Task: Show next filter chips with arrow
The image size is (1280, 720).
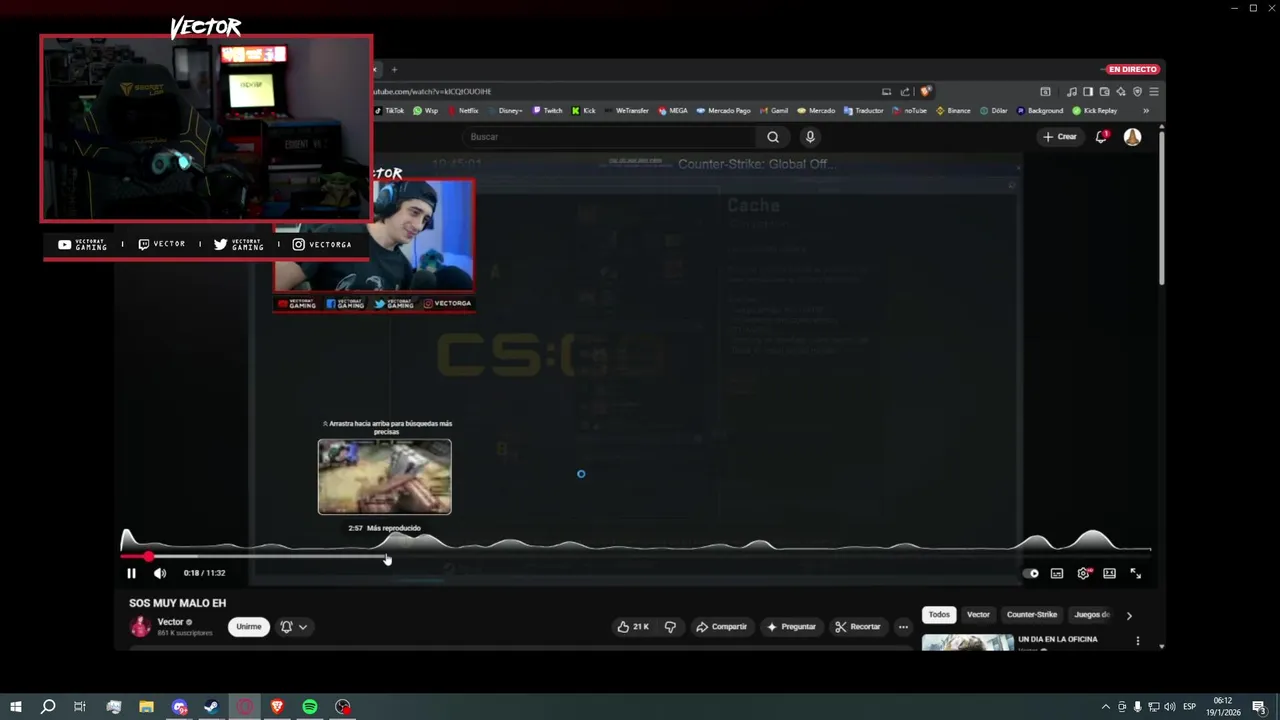Action: click(1129, 616)
